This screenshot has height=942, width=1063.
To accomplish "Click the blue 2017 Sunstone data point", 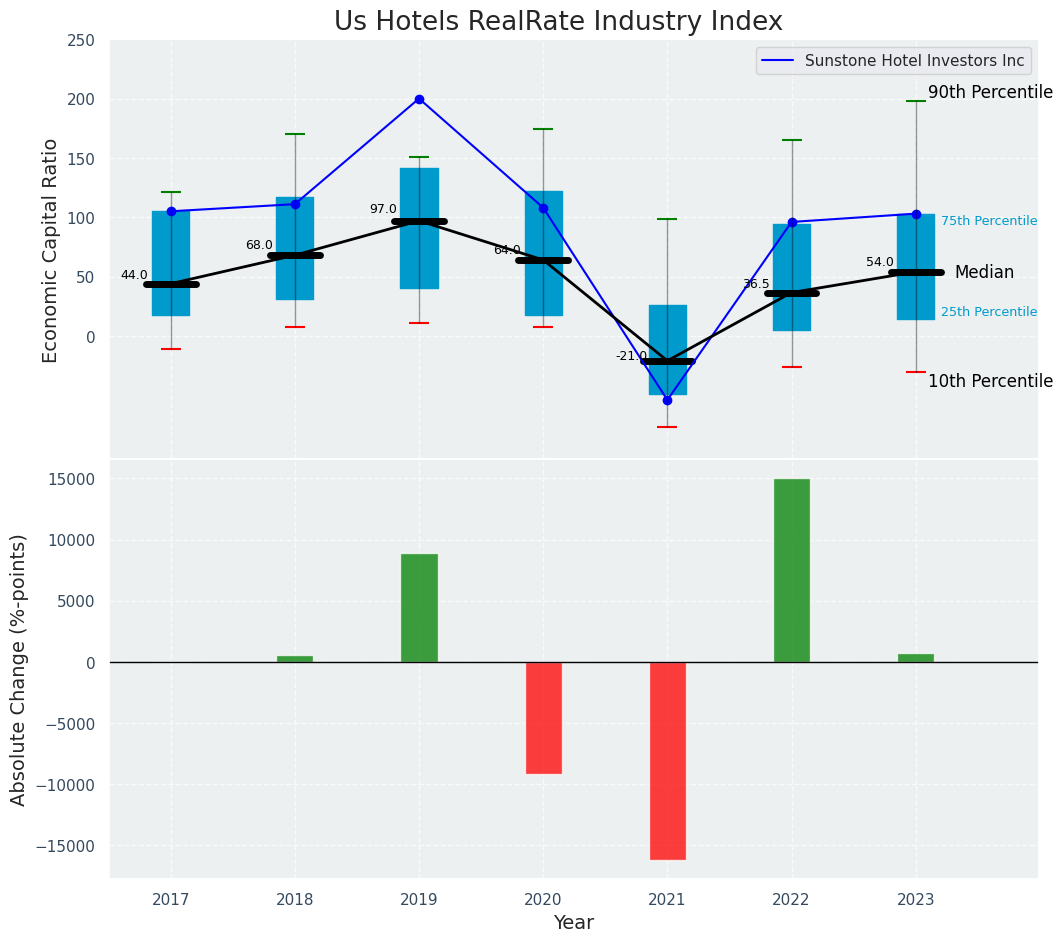I will [x=171, y=211].
